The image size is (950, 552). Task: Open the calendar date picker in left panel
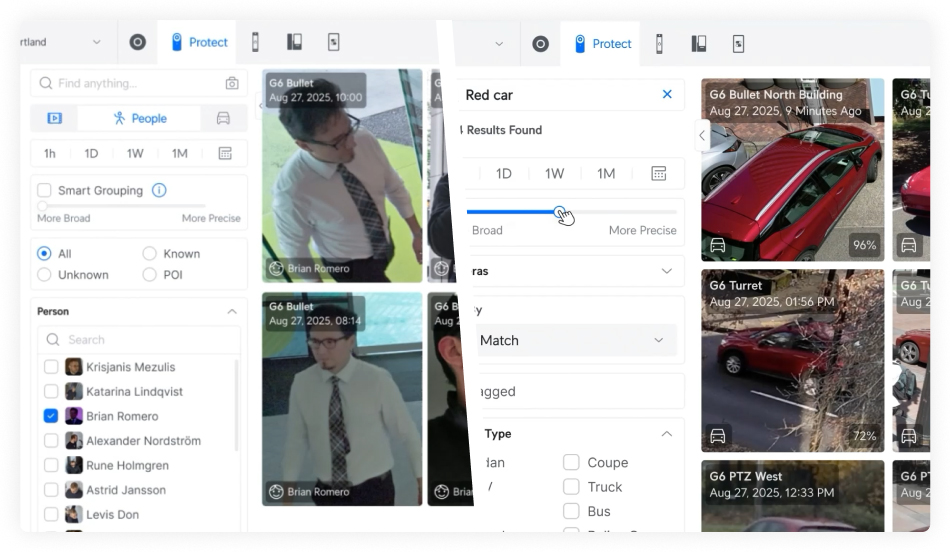225,154
